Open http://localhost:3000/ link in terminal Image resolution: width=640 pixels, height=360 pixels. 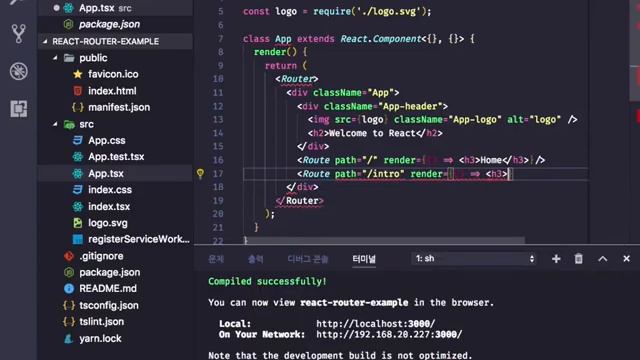tap(376, 324)
